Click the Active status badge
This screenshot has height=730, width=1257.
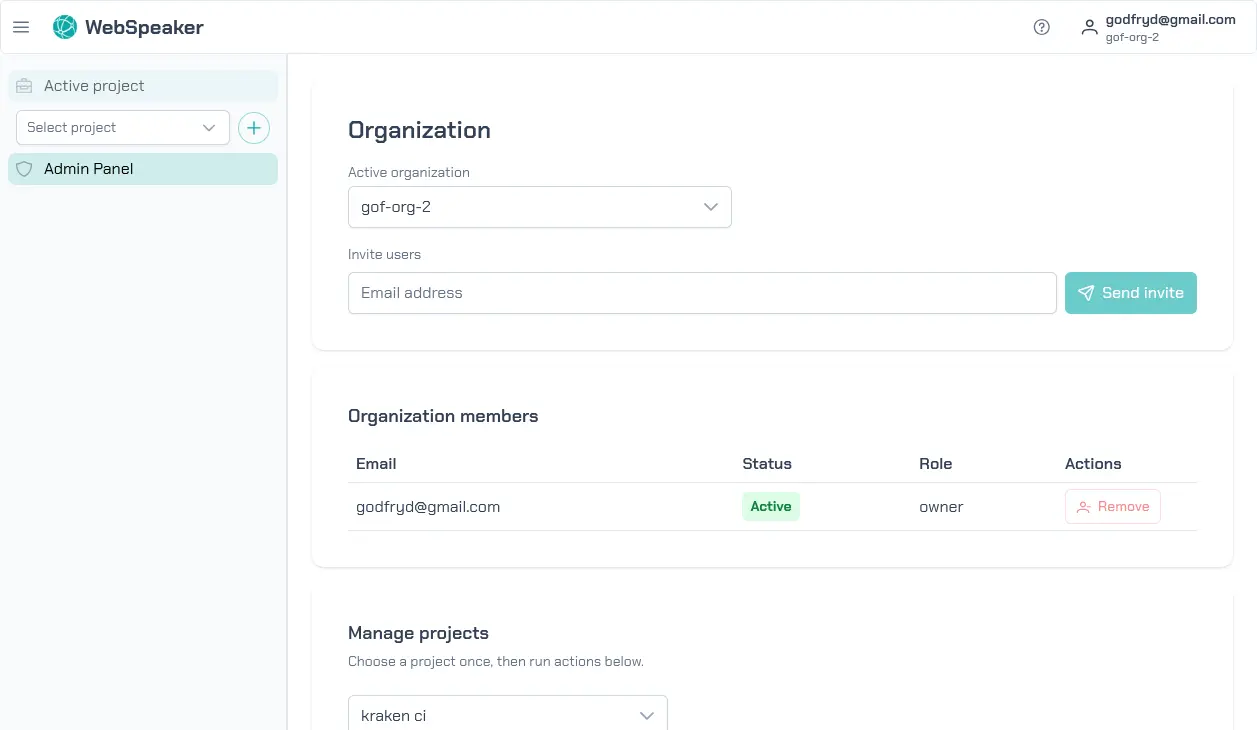coord(770,506)
